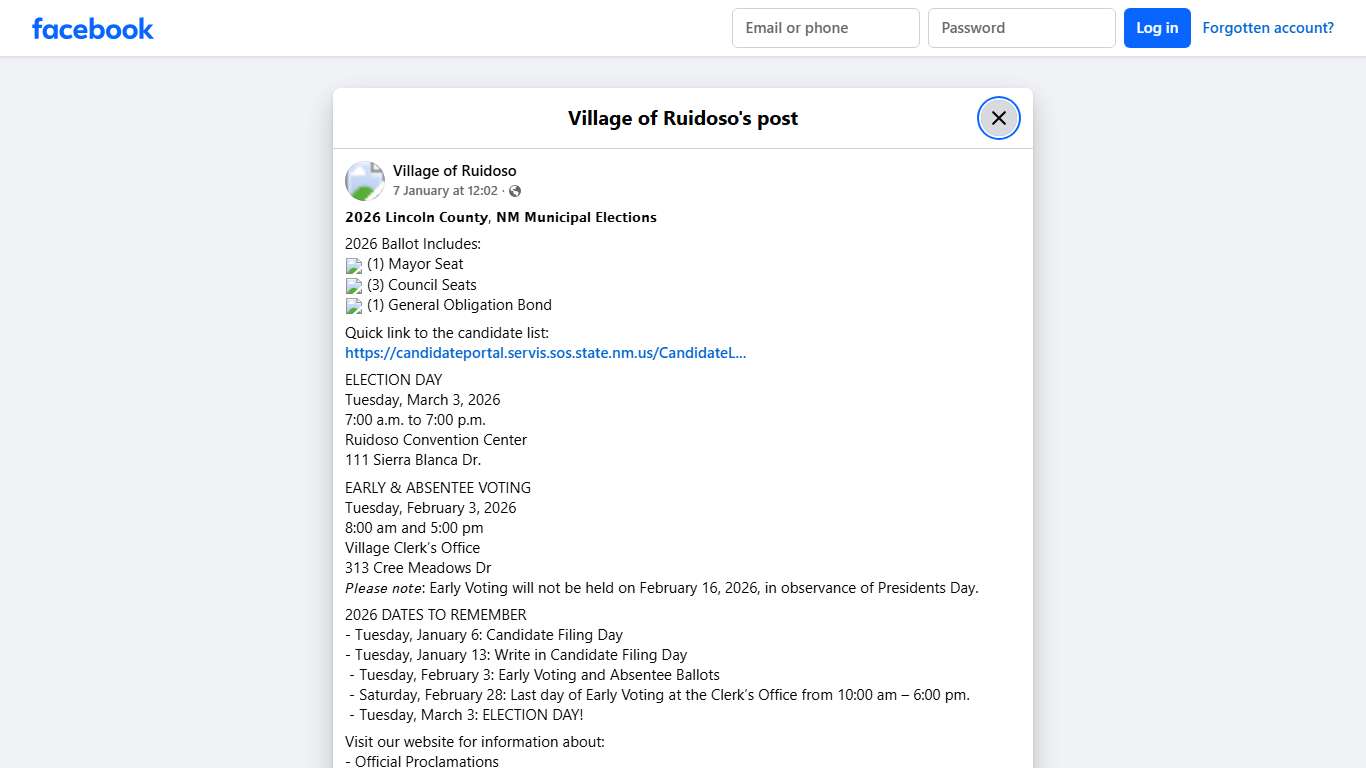Click the Village of Ruidoso profile picture

click(364, 180)
